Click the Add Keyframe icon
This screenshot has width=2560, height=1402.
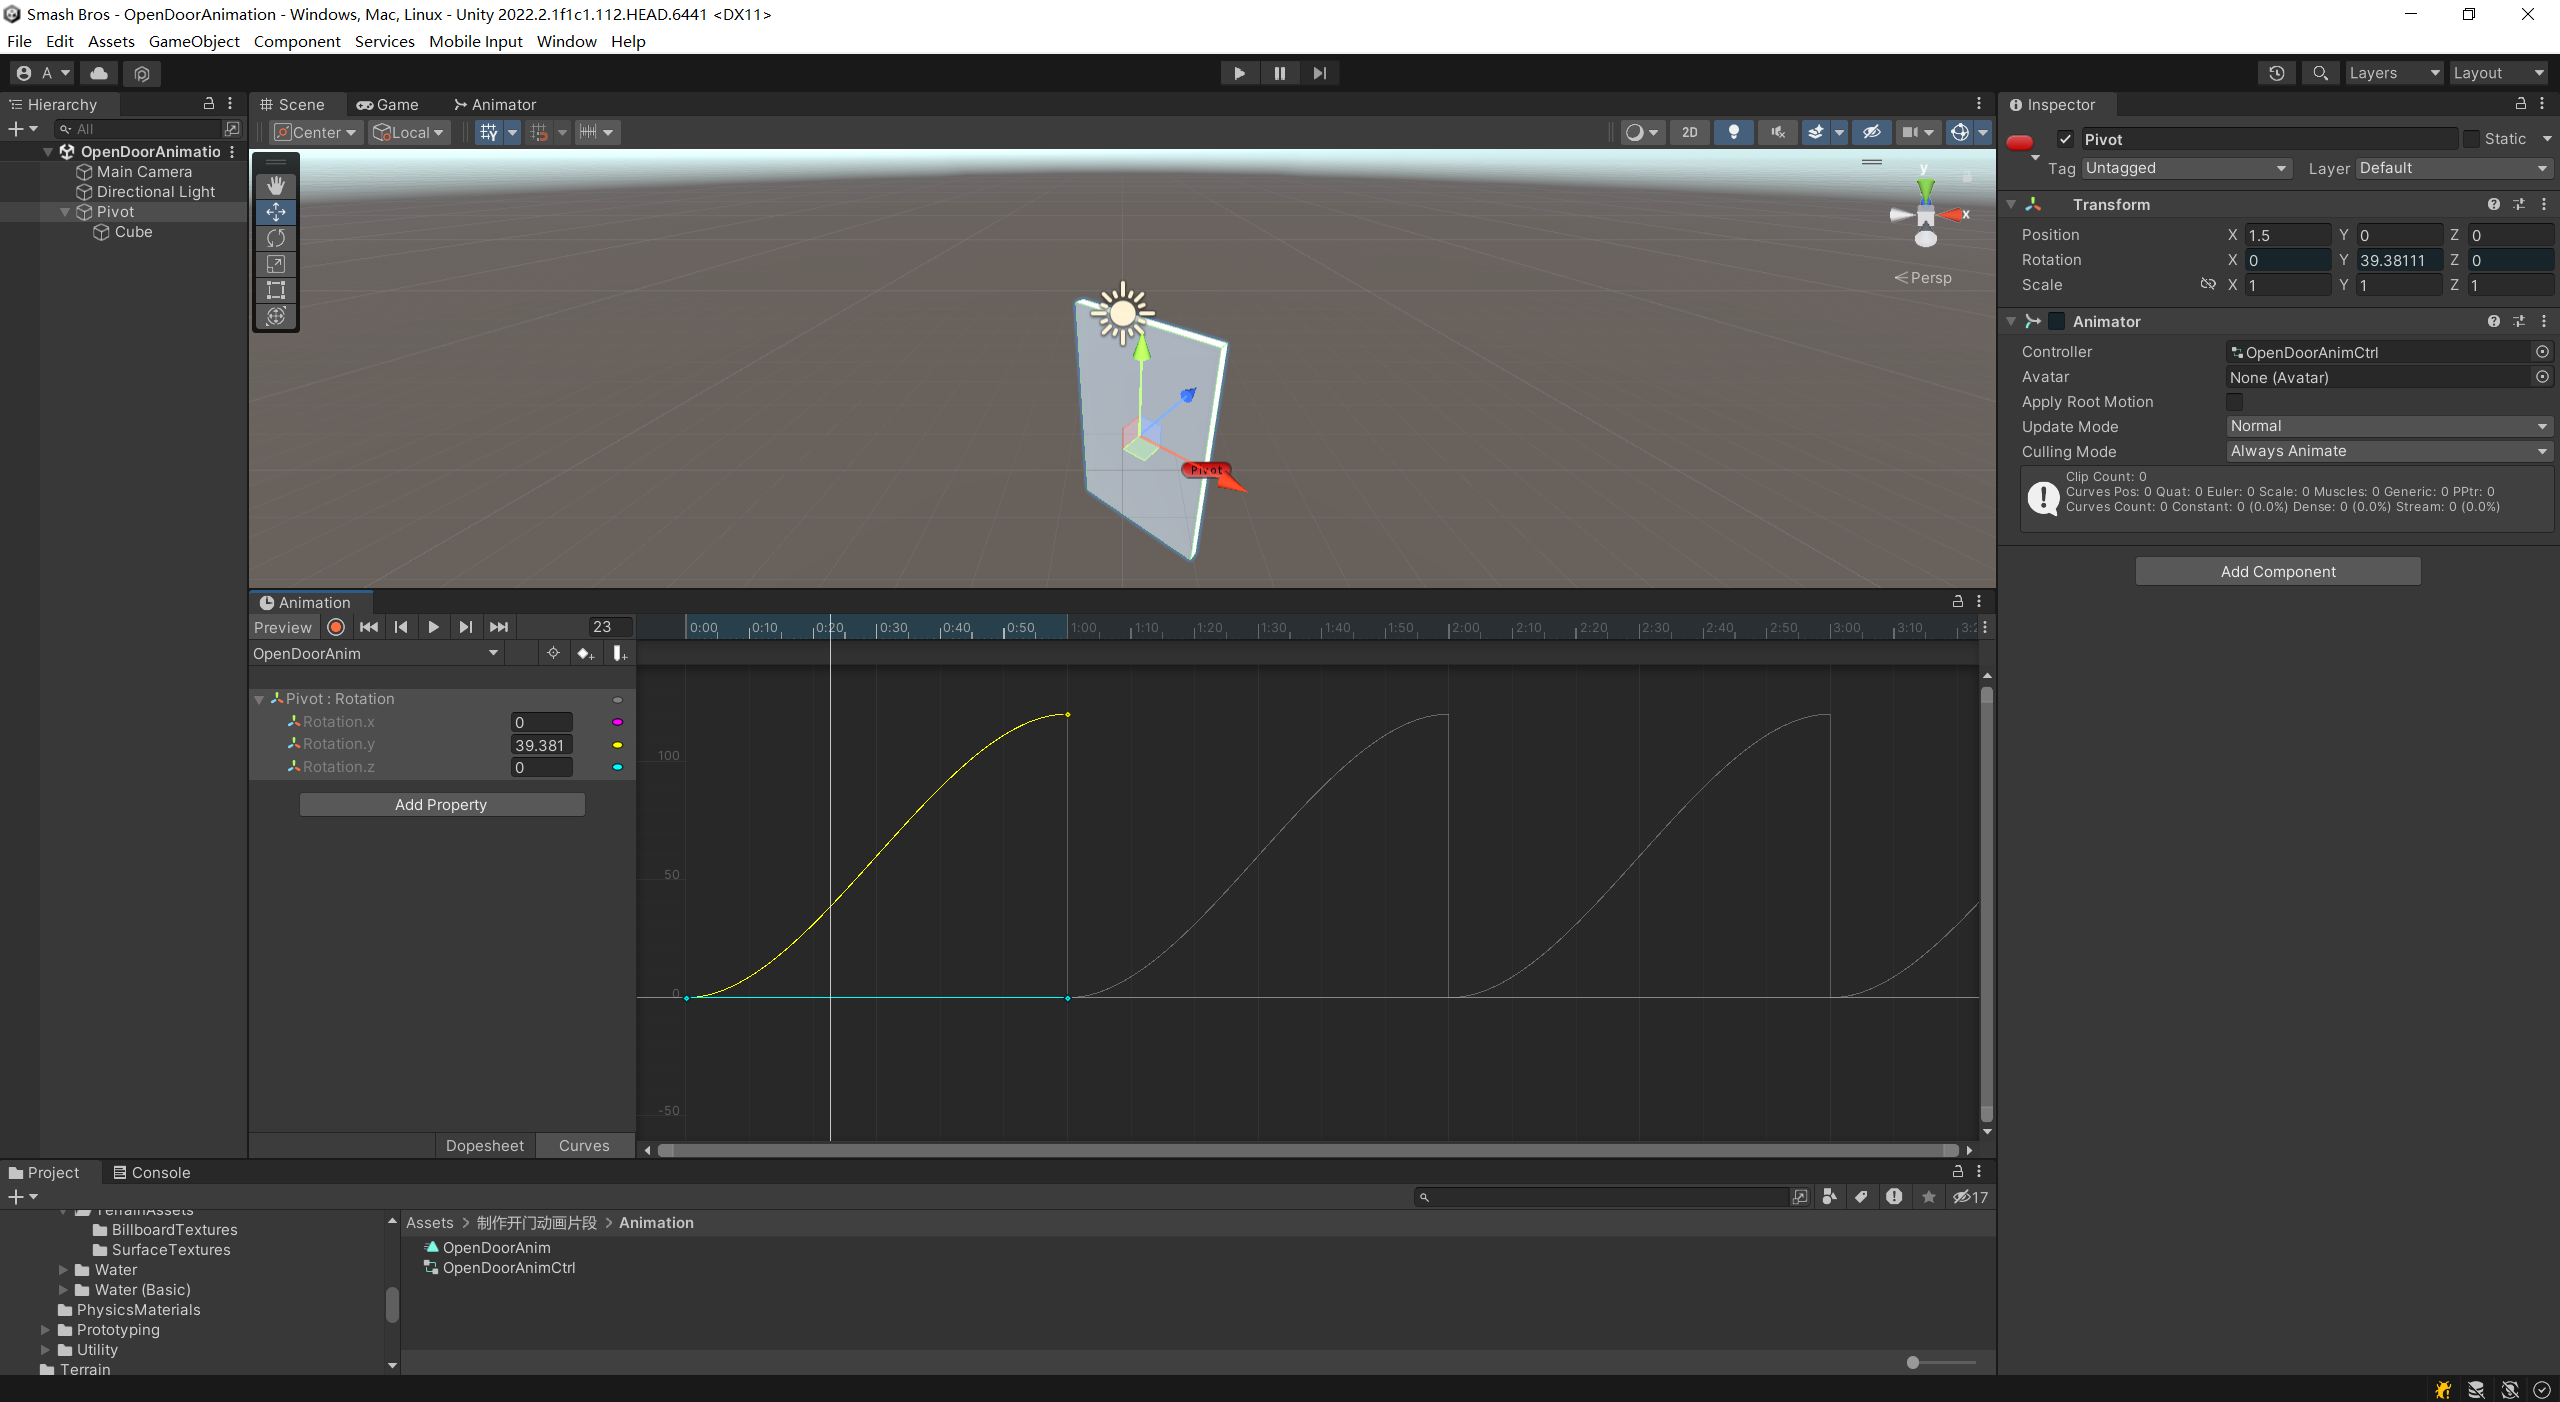(585, 653)
